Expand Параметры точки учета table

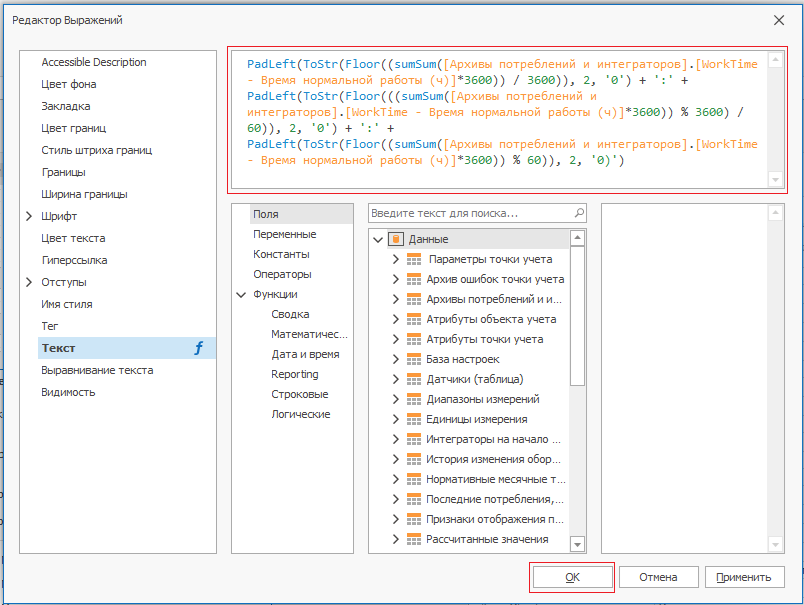tap(395, 259)
